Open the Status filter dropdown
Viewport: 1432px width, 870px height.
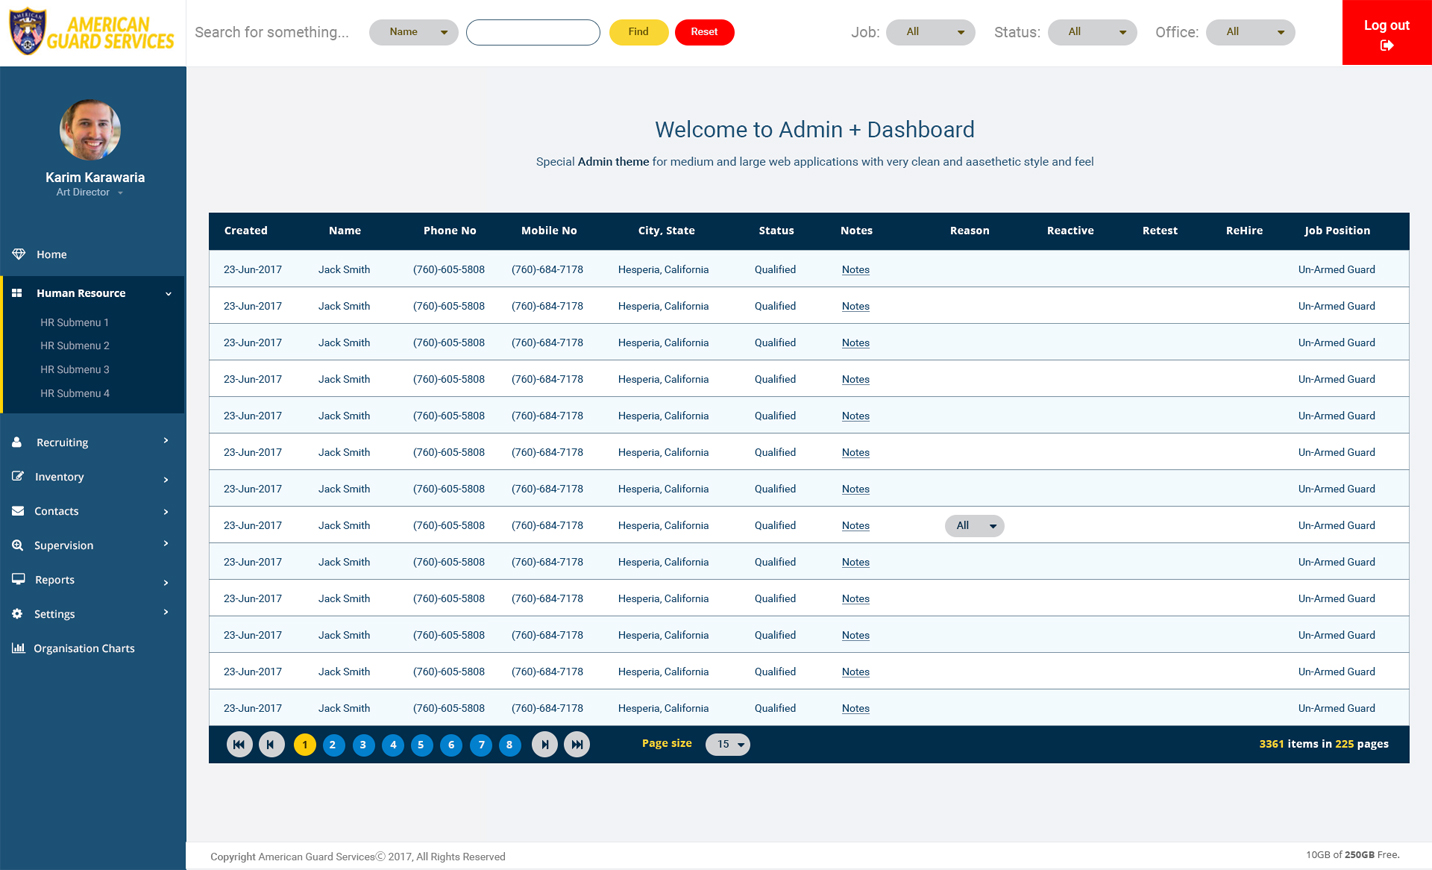1091,32
